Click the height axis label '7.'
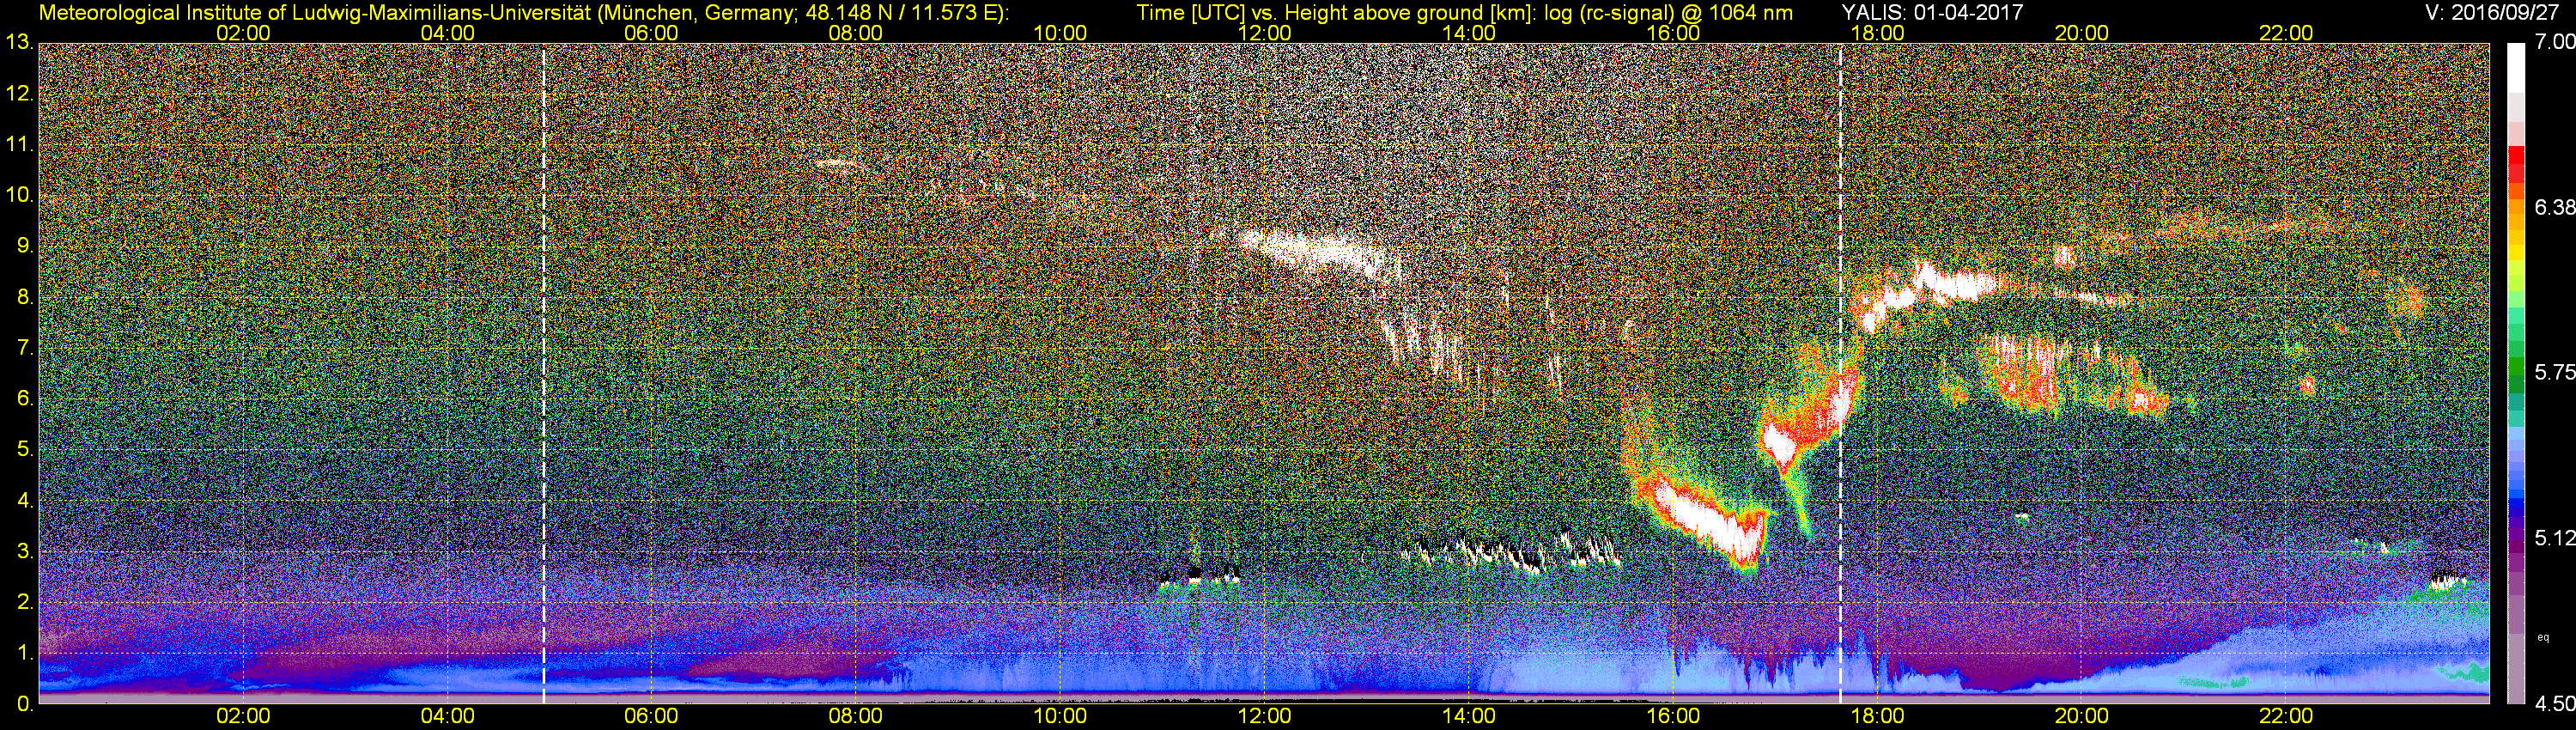Viewport: 2576px width, 730px height. tap(25, 348)
